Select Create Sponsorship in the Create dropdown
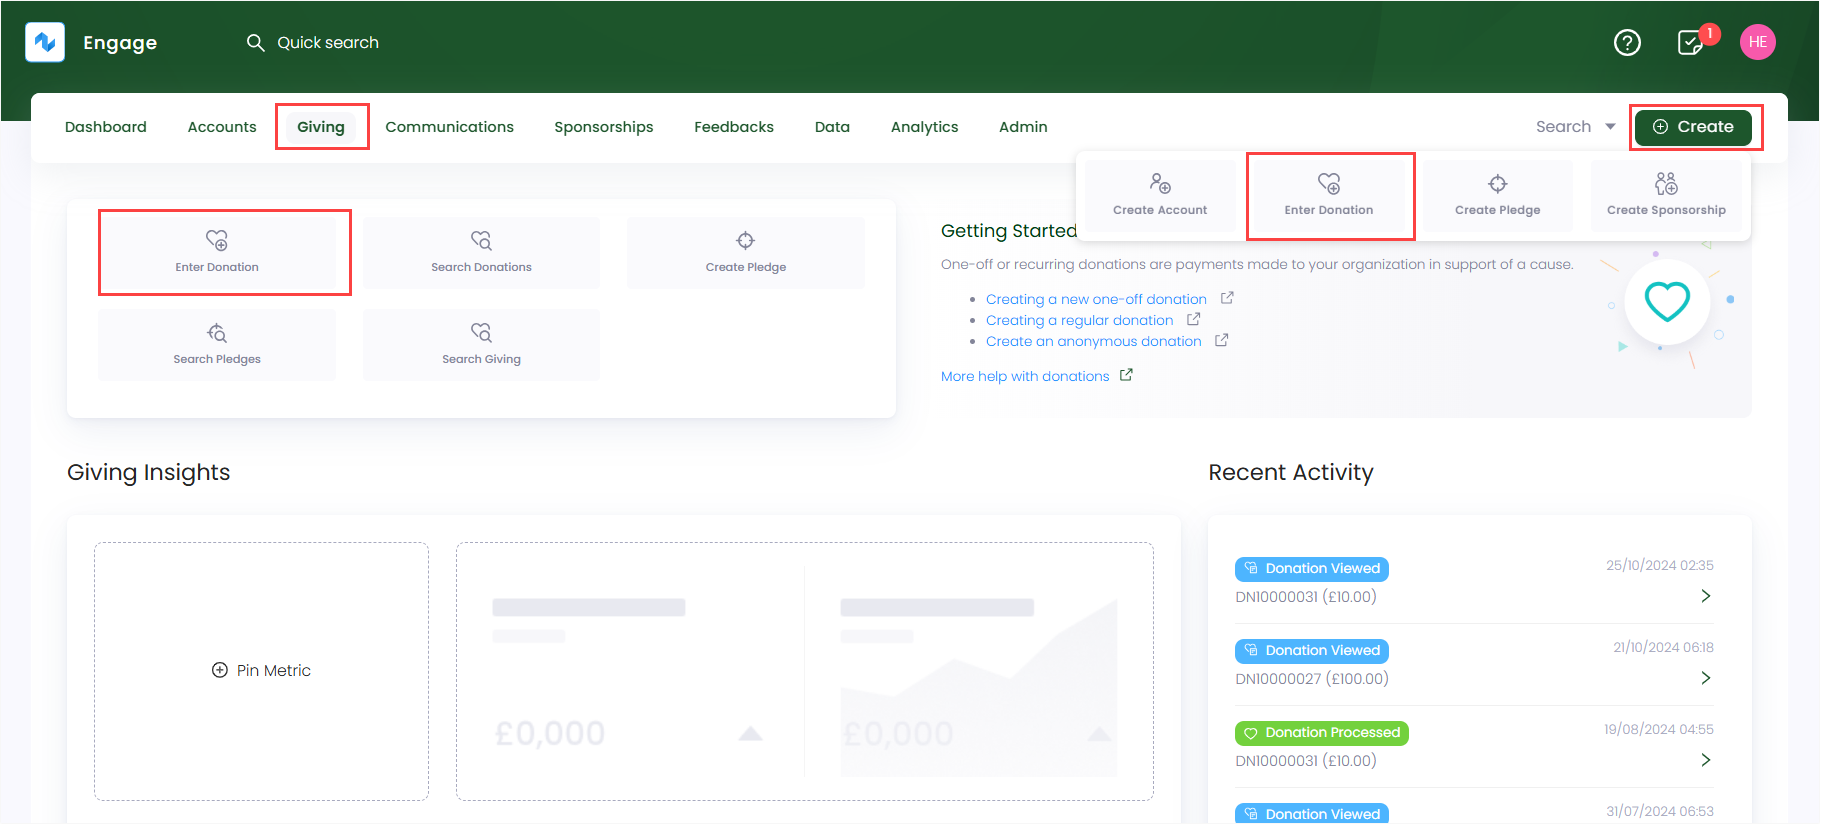Screen dimensions: 1821x825 [1666, 195]
